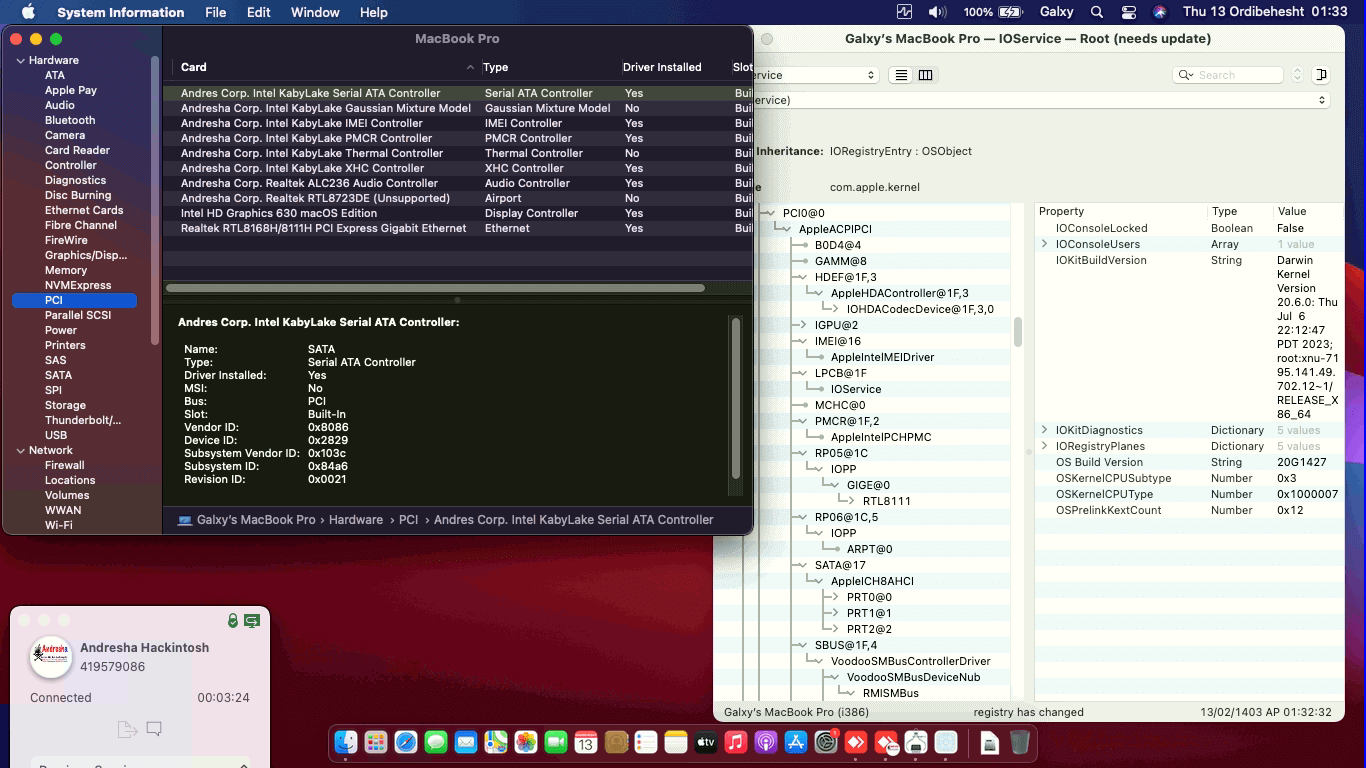Open the App Store from the Dock
This screenshot has width=1366, height=768.
point(796,742)
